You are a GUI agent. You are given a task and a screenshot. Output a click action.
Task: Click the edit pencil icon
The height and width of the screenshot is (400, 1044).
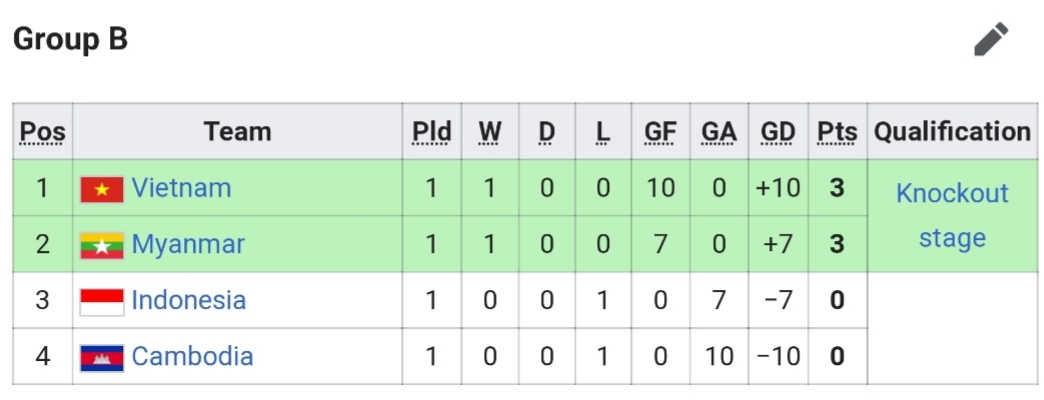point(991,40)
